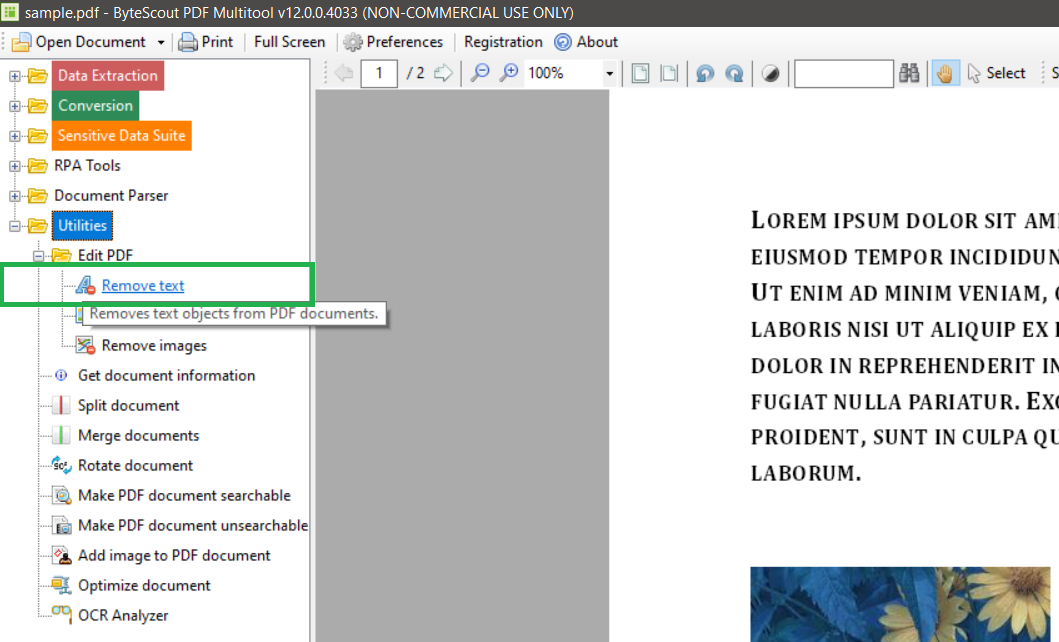The height and width of the screenshot is (642, 1059).
Task: Click the Print toolbar button
Action: tap(205, 42)
